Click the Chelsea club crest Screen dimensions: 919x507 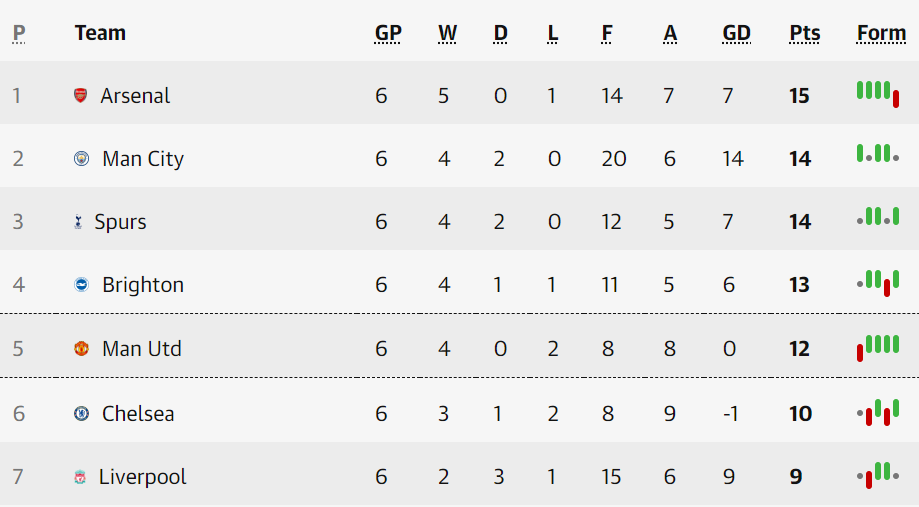82,414
